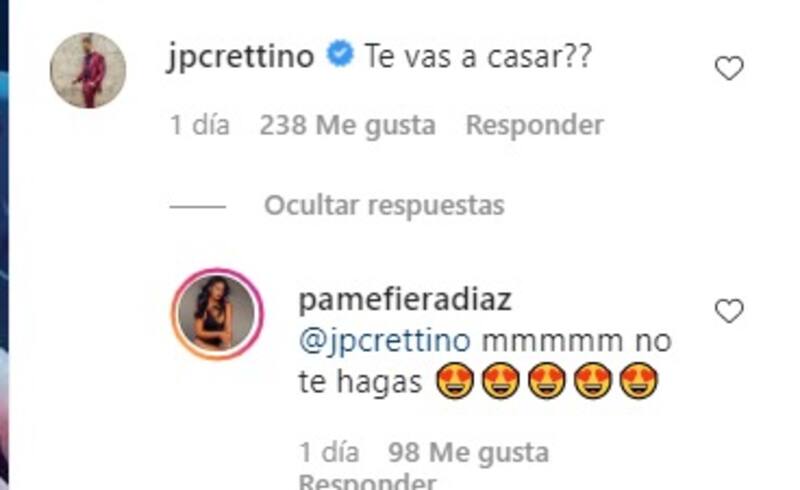
Task: Open the jpcrettino username link
Action: pos(240,56)
